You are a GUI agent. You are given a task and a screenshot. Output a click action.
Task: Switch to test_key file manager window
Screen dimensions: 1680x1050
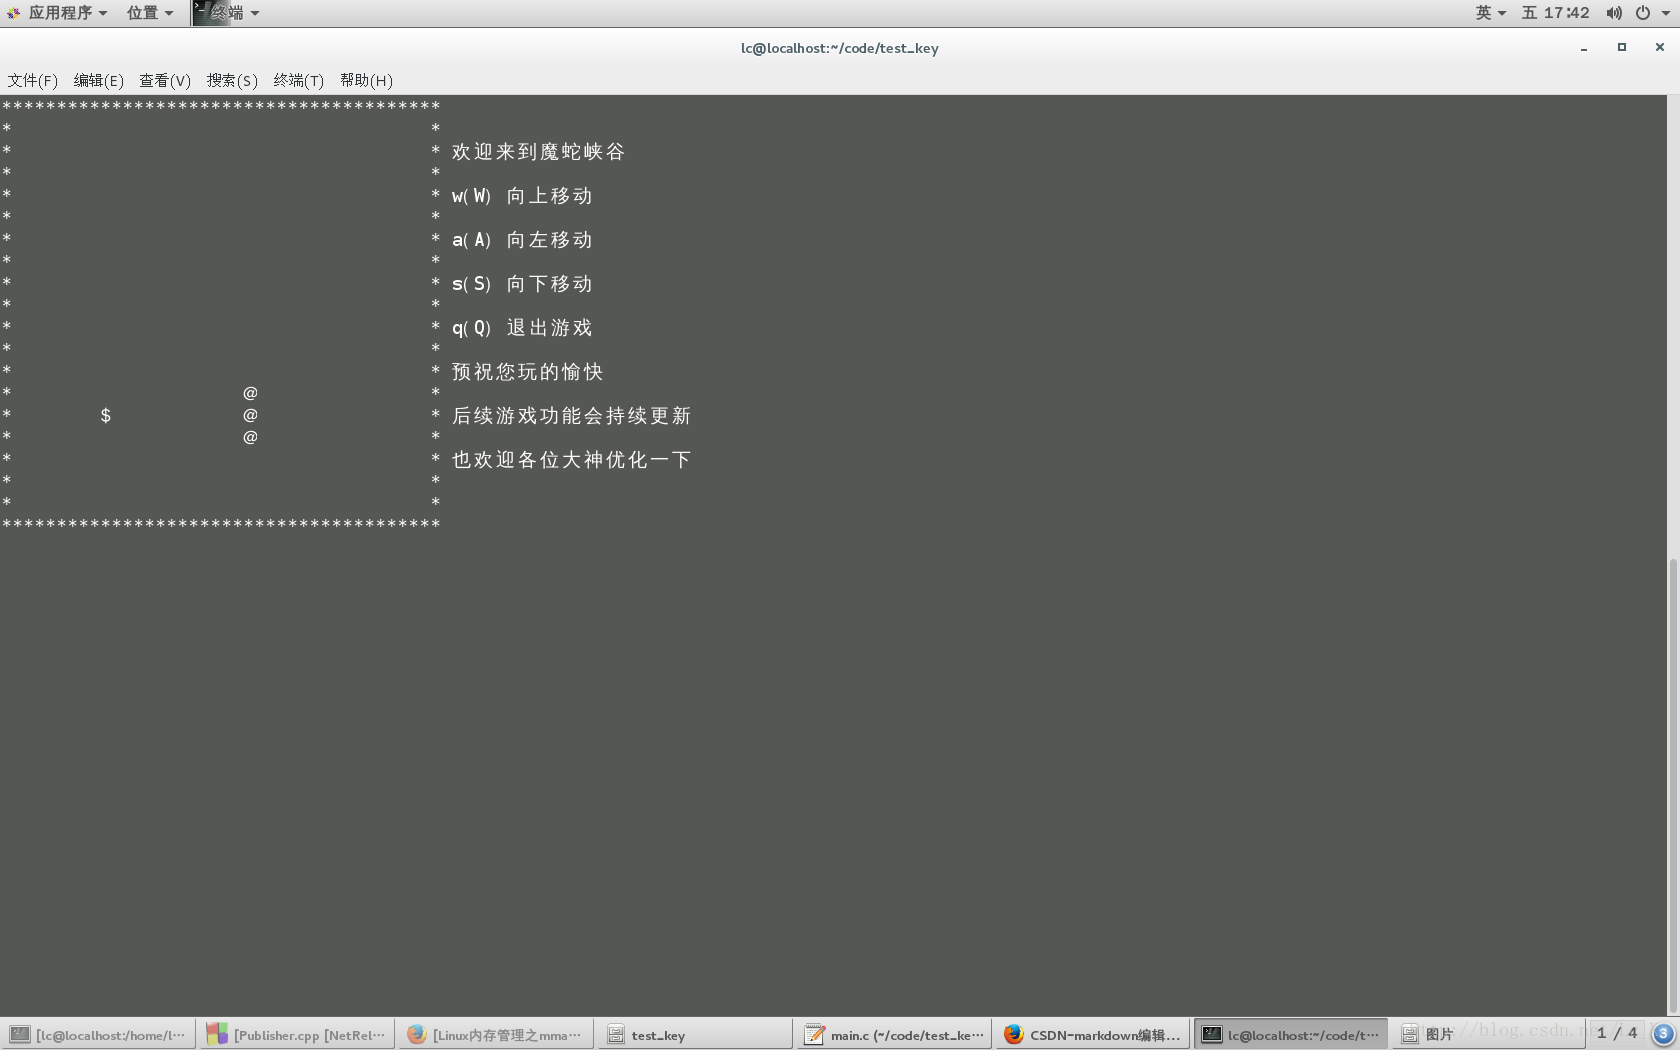coord(695,1035)
